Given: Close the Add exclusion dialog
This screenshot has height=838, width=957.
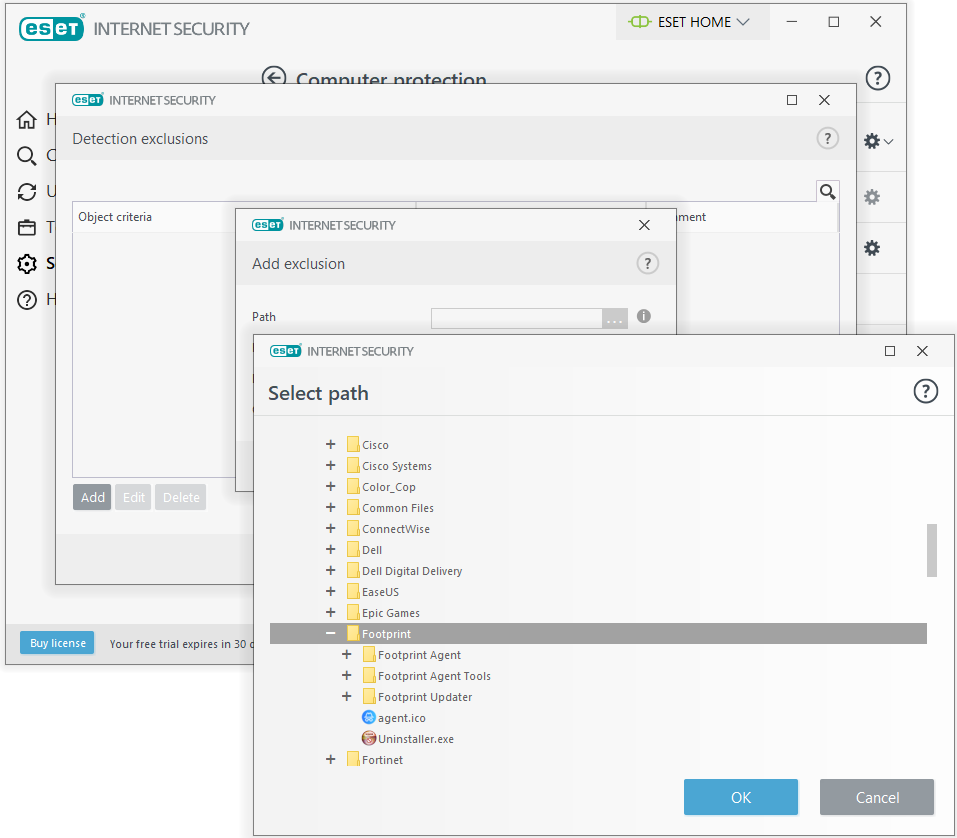Looking at the screenshot, I should pyautogui.click(x=644, y=225).
